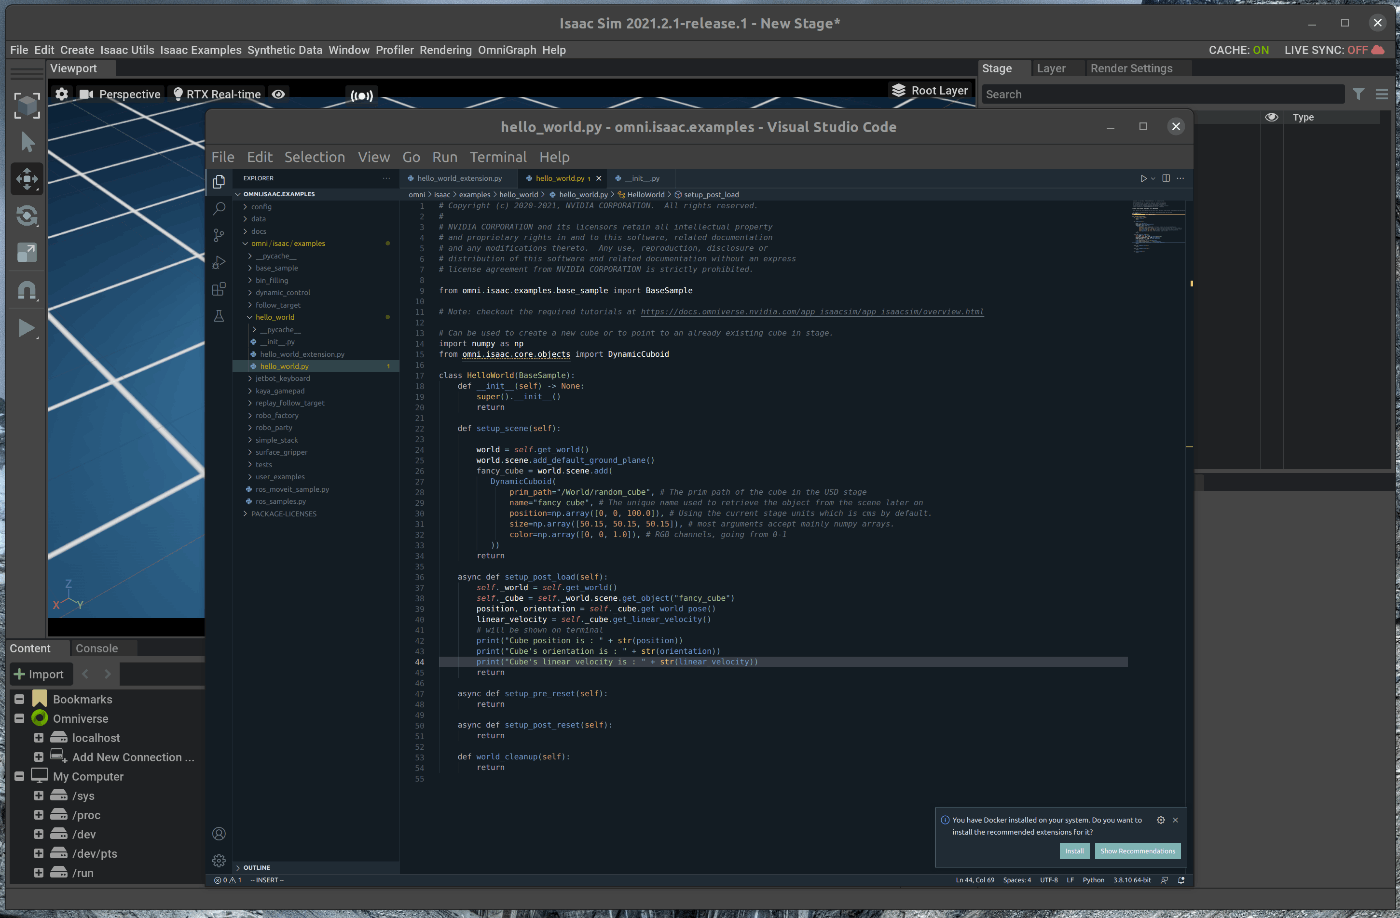The image size is (1400, 918).
Task: Switch to the Console tab
Action: point(96,648)
